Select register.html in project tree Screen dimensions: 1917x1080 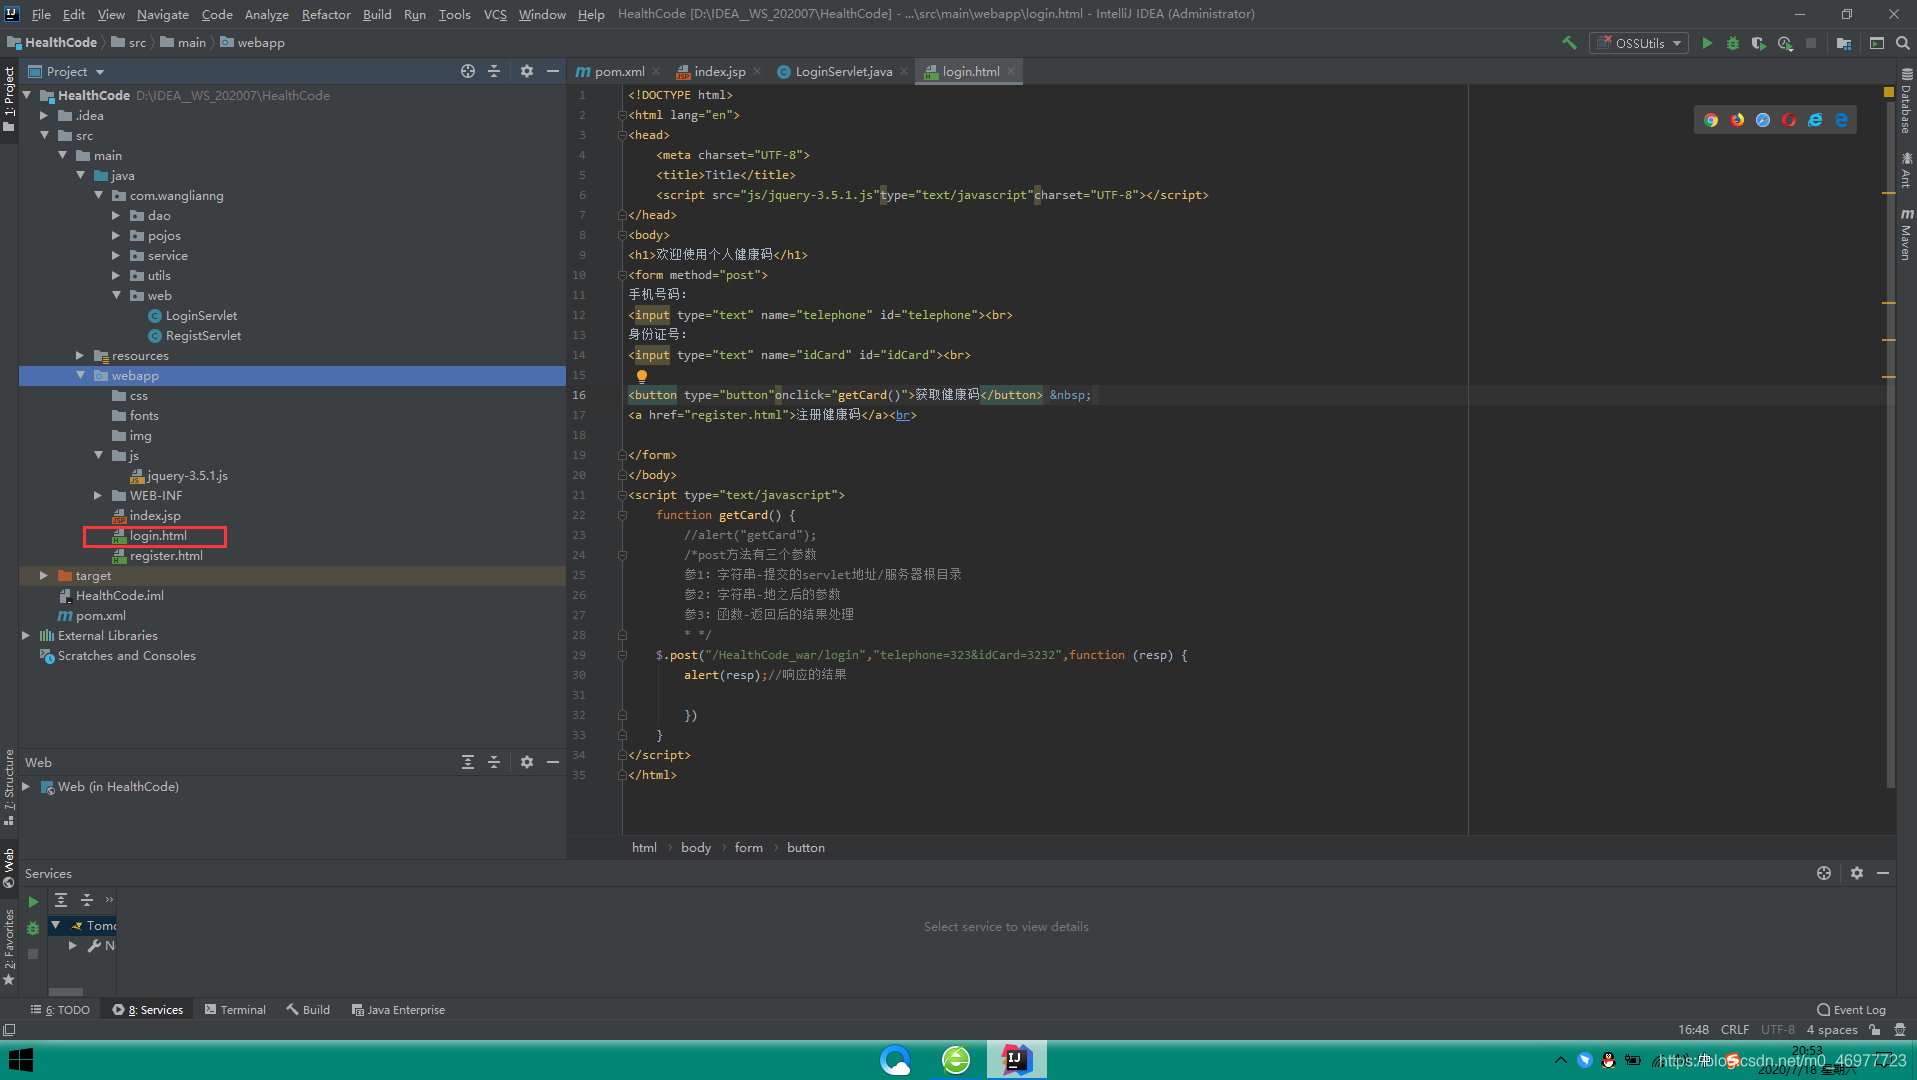coord(166,556)
